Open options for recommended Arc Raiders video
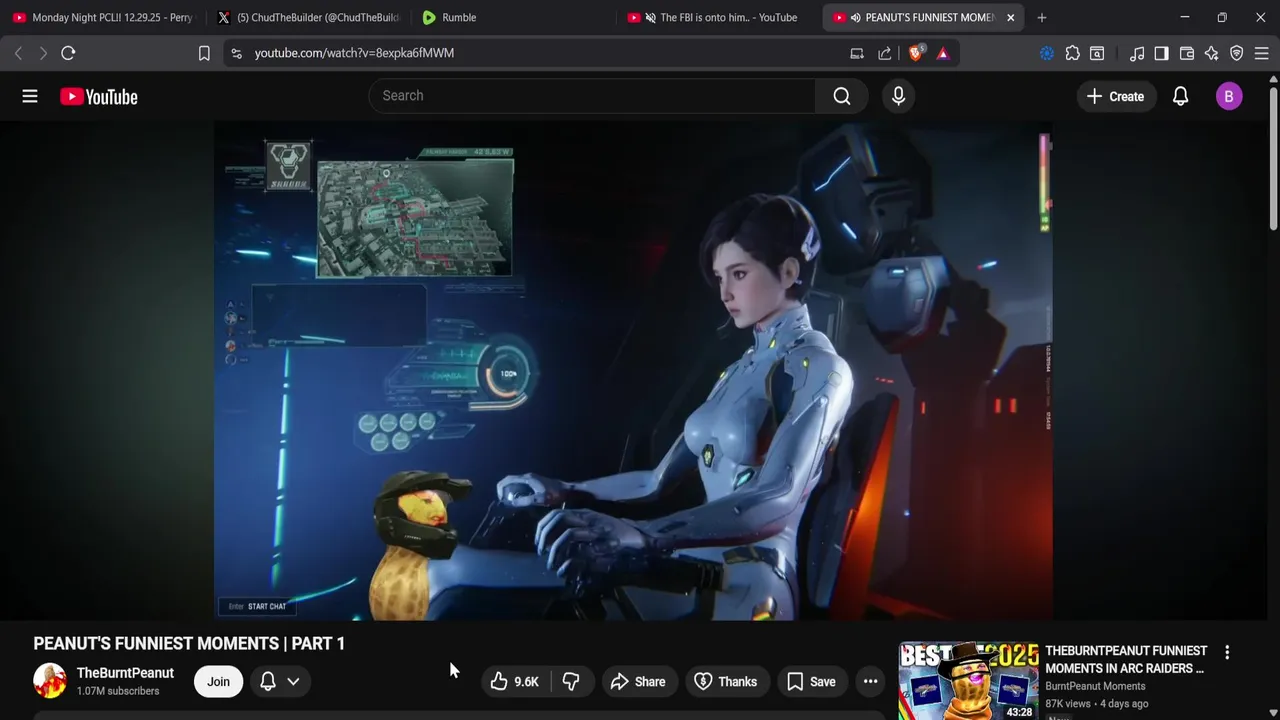Image resolution: width=1280 pixels, height=720 pixels. tap(1227, 652)
